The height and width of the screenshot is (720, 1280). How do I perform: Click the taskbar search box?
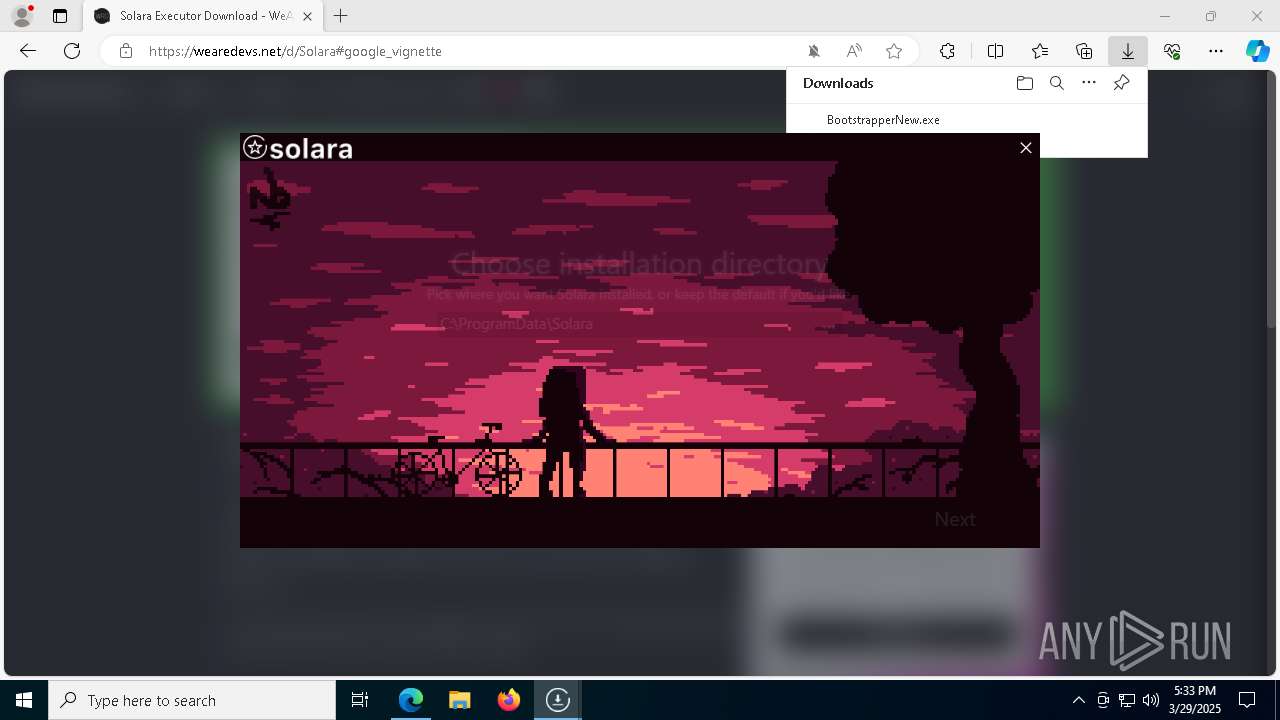pyautogui.click(x=192, y=700)
